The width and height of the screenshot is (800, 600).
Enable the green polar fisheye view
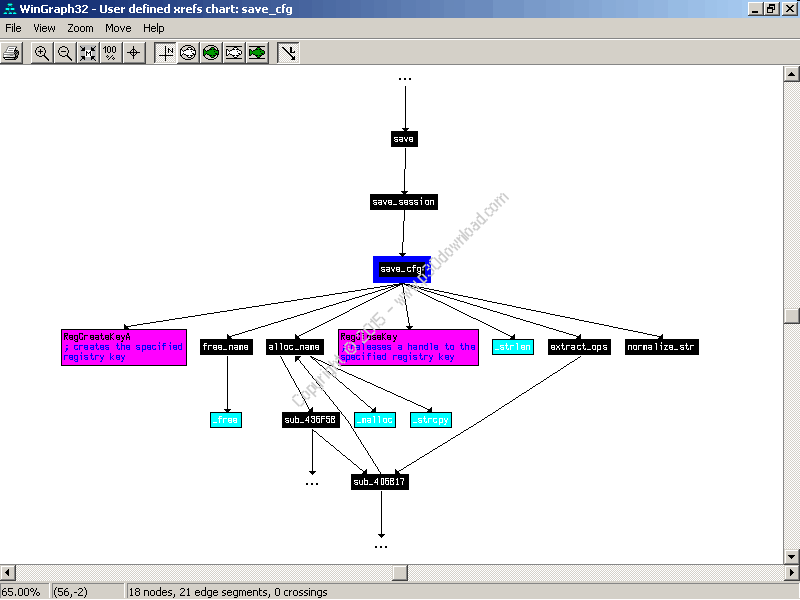coord(211,53)
